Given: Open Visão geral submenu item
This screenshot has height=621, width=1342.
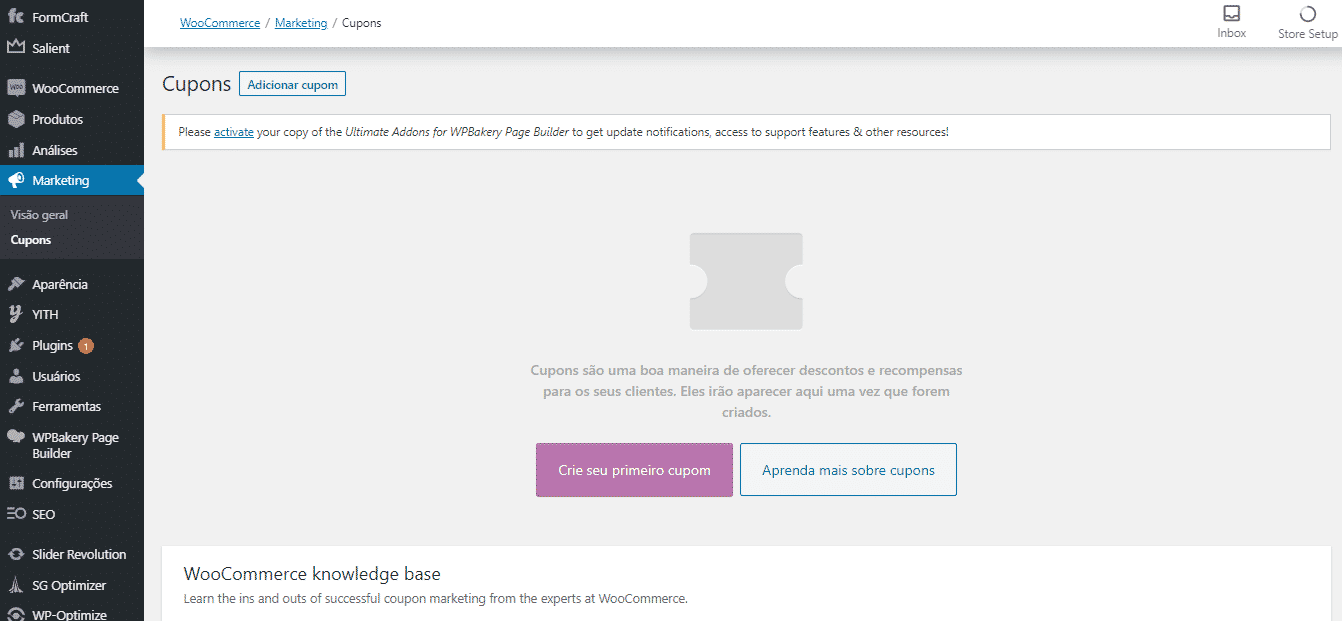Looking at the screenshot, I should [x=39, y=215].
